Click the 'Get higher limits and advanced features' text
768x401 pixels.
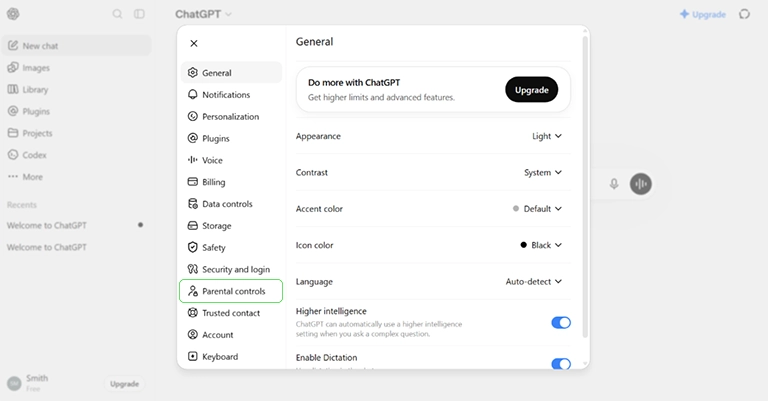coord(381,97)
